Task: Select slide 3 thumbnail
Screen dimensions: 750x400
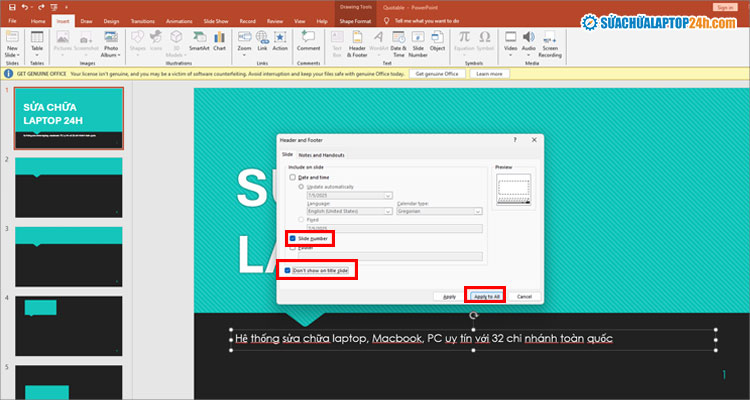Action: click(69, 257)
